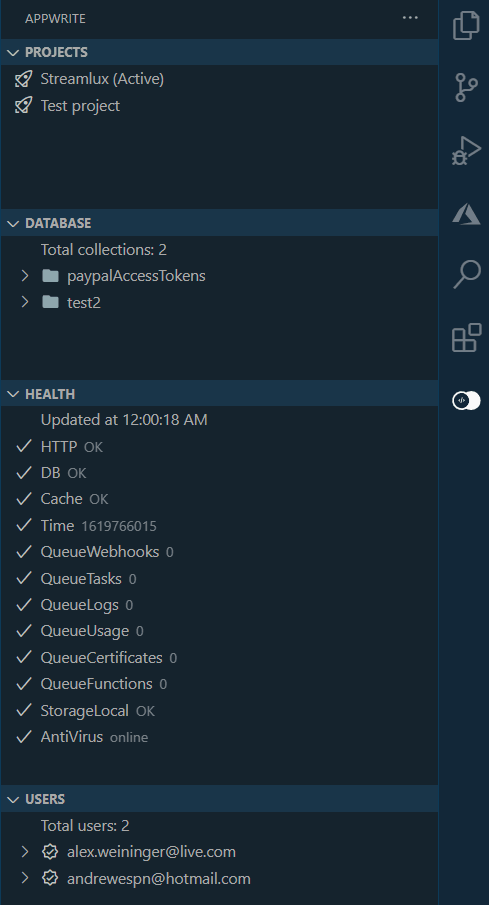Collapse the PROJECTS section

click(x=13, y=53)
